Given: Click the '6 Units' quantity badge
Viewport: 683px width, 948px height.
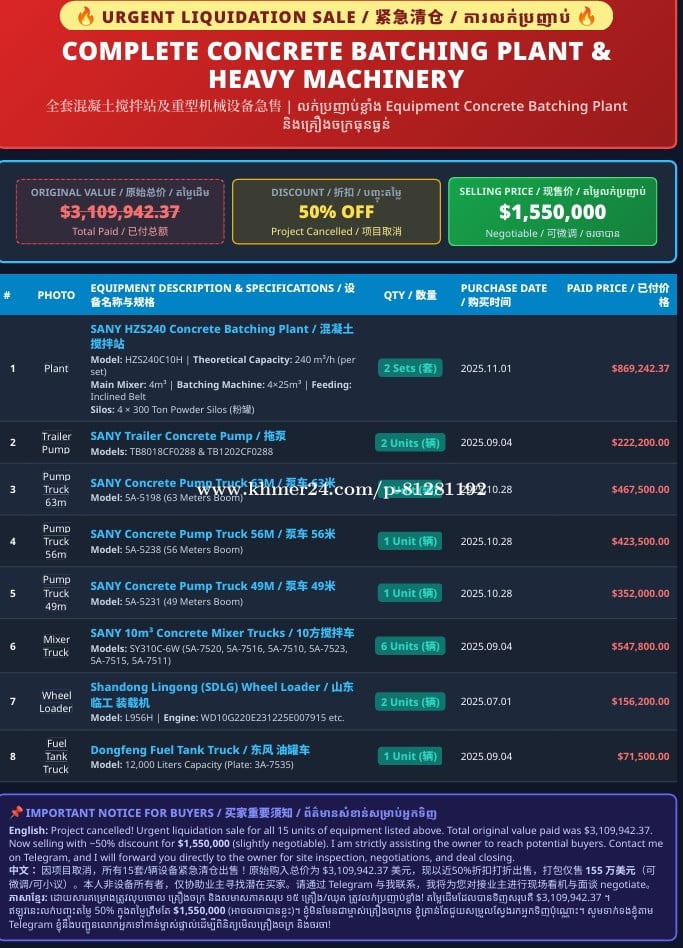Looking at the screenshot, I should pyautogui.click(x=410, y=646).
